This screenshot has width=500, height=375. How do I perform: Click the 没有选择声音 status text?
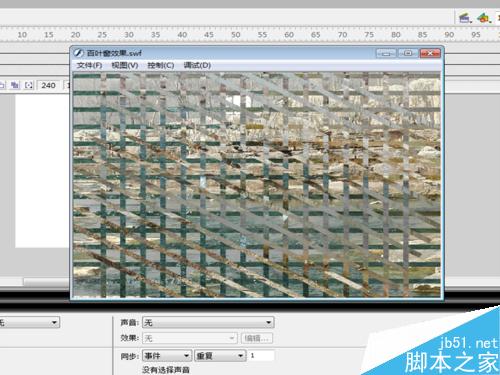(166, 370)
